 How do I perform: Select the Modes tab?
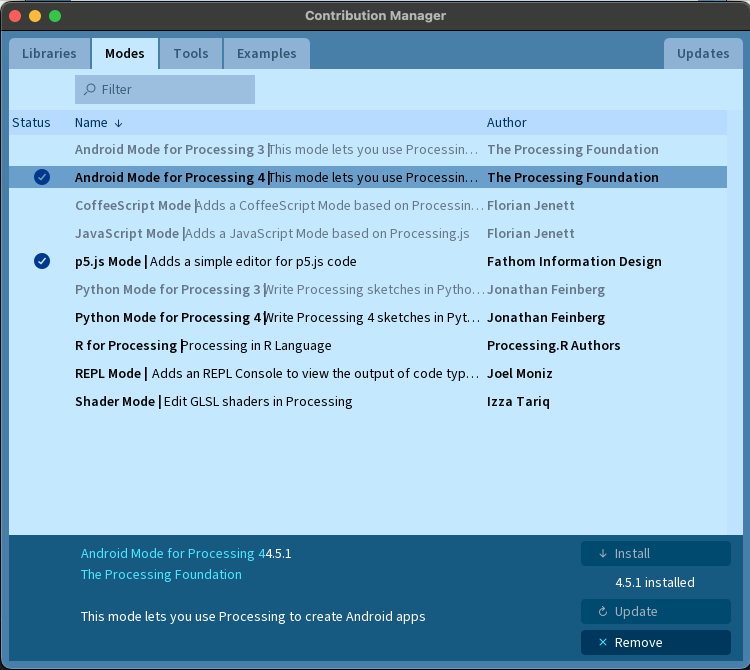pyautogui.click(x=125, y=54)
